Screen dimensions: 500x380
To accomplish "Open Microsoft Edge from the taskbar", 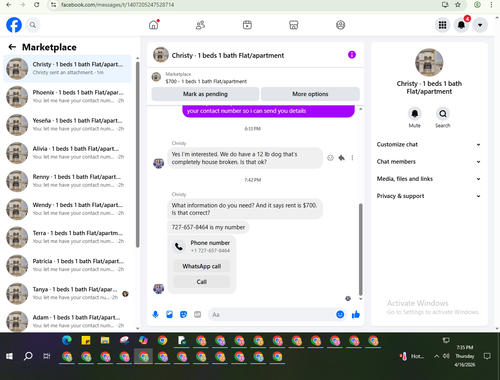I will 67,340.
